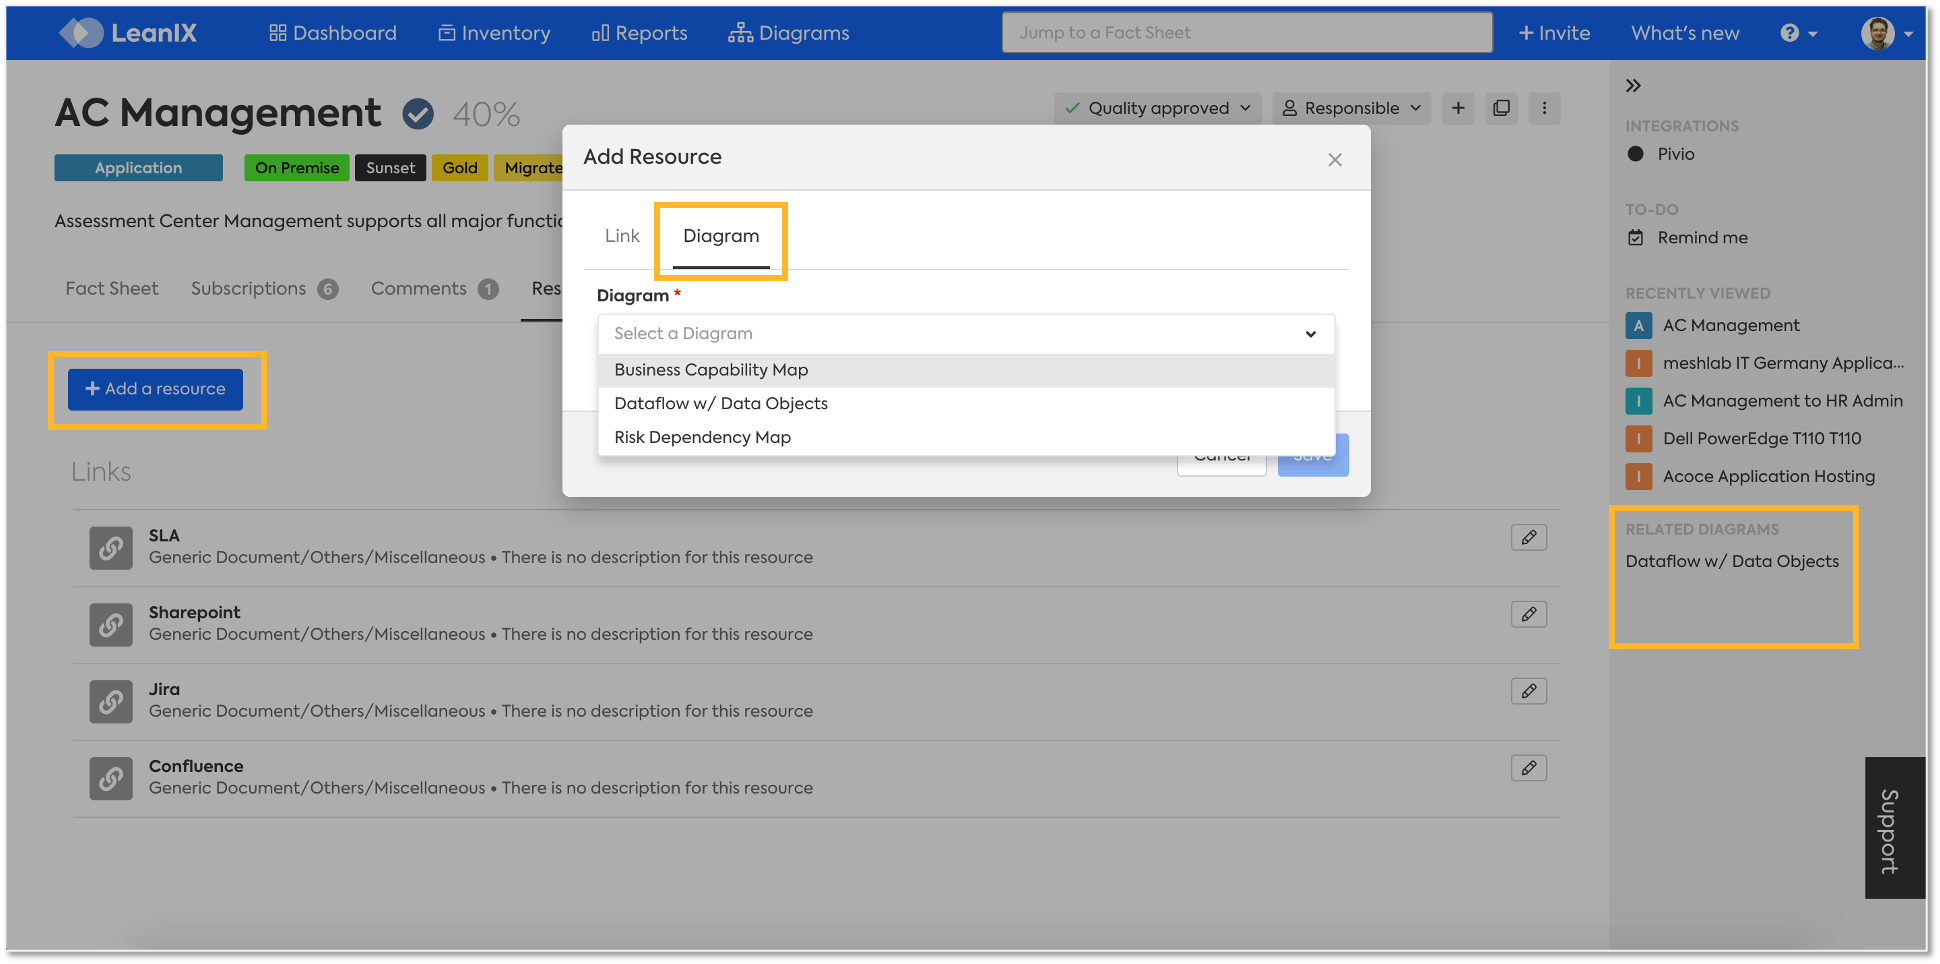Close the Add Resource dialog
This screenshot has height=964, width=1940.
[1335, 160]
